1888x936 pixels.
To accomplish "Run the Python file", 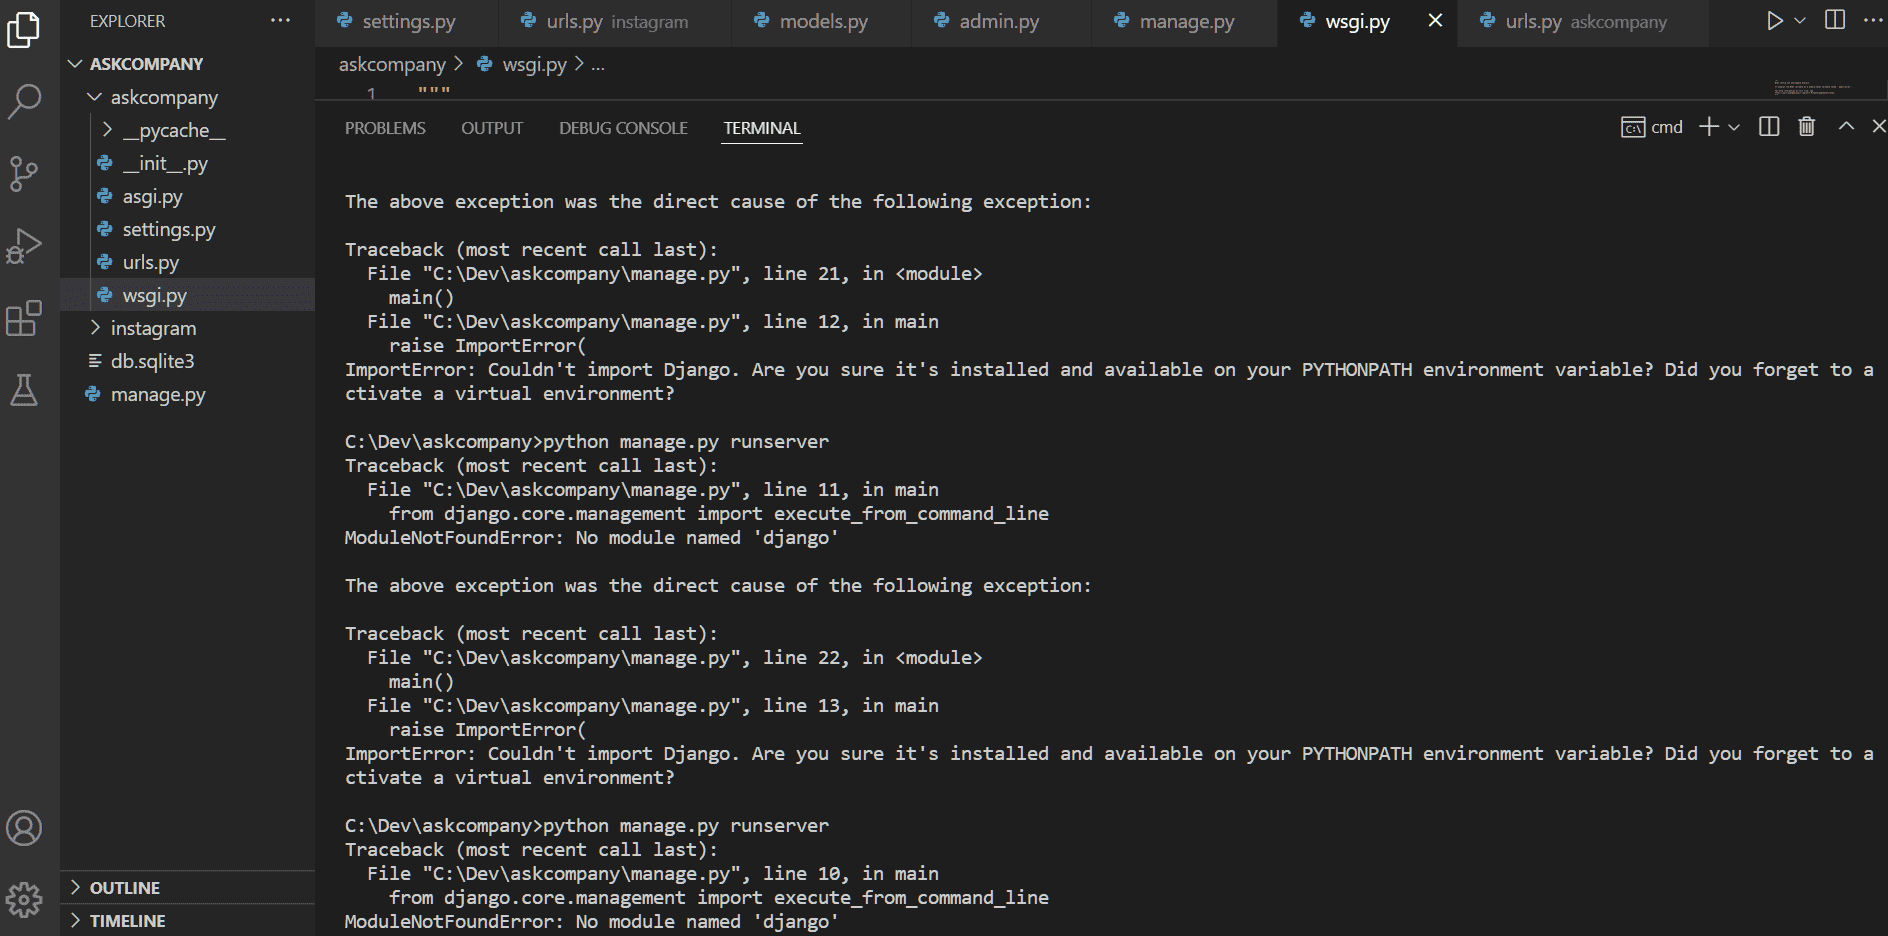I will point(1774,21).
